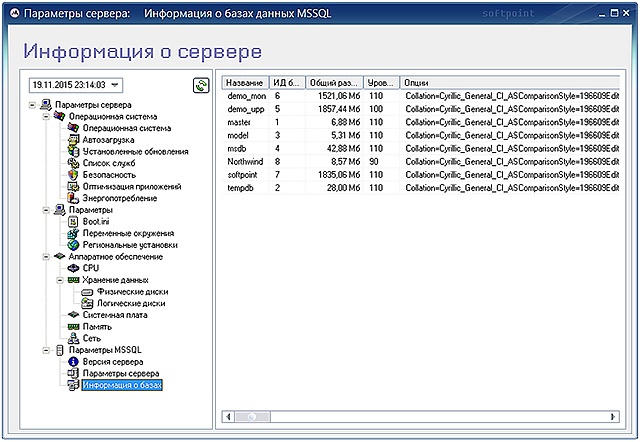Collapse the Параметры сервера root node
Viewport: 640px width, 442px height.
pos(32,105)
